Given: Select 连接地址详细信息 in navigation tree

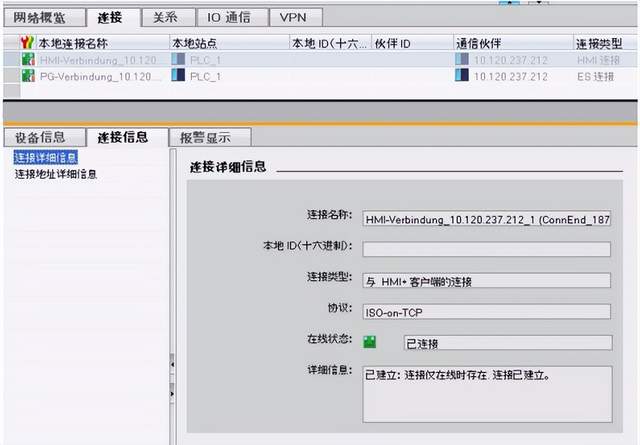Looking at the screenshot, I should click(56, 174).
